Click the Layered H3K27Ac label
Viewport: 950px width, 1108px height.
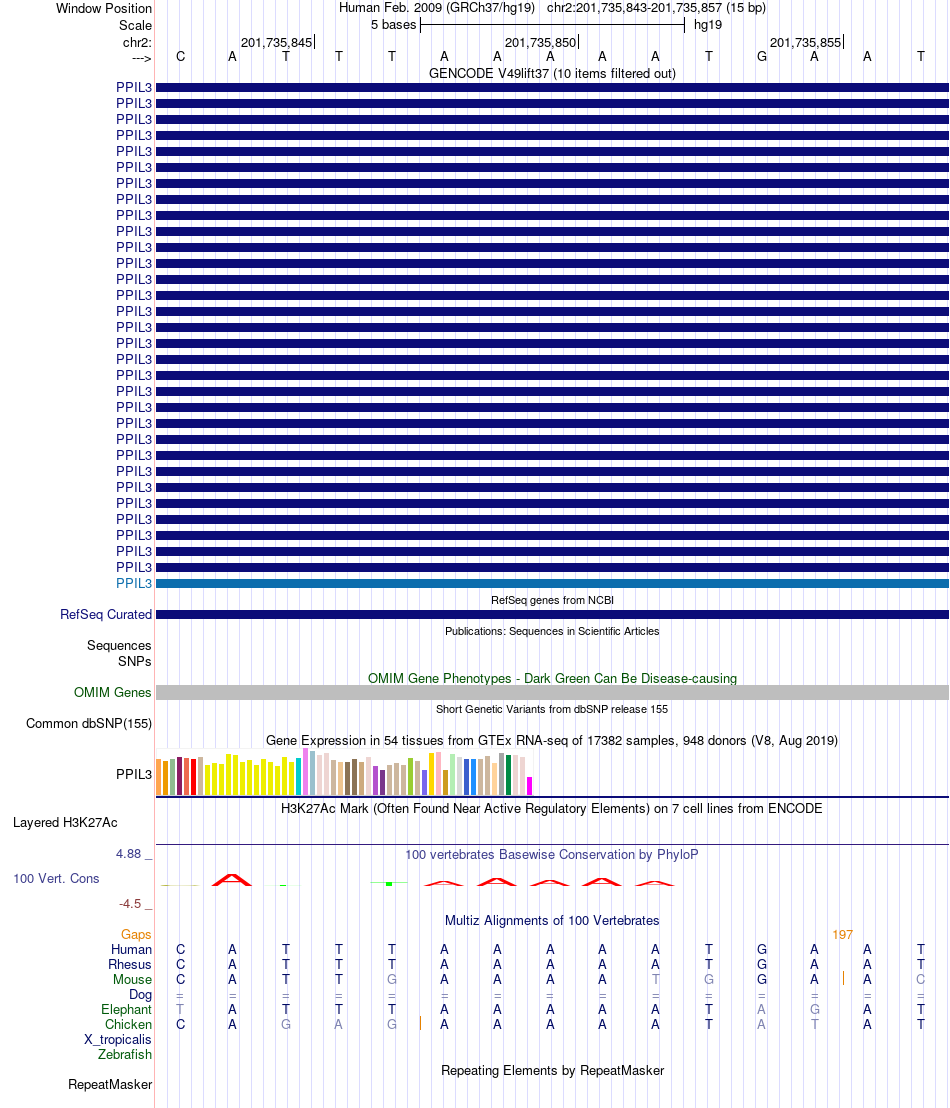pos(65,823)
